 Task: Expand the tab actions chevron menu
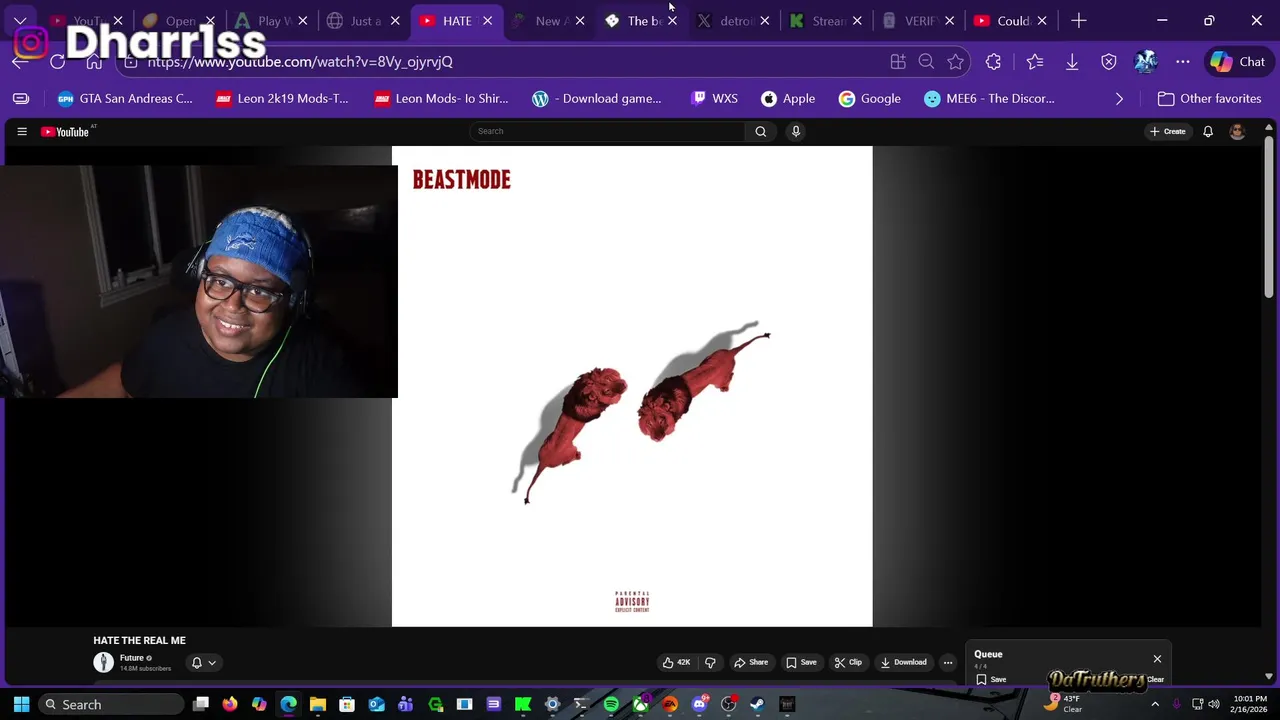tap(20, 20)
